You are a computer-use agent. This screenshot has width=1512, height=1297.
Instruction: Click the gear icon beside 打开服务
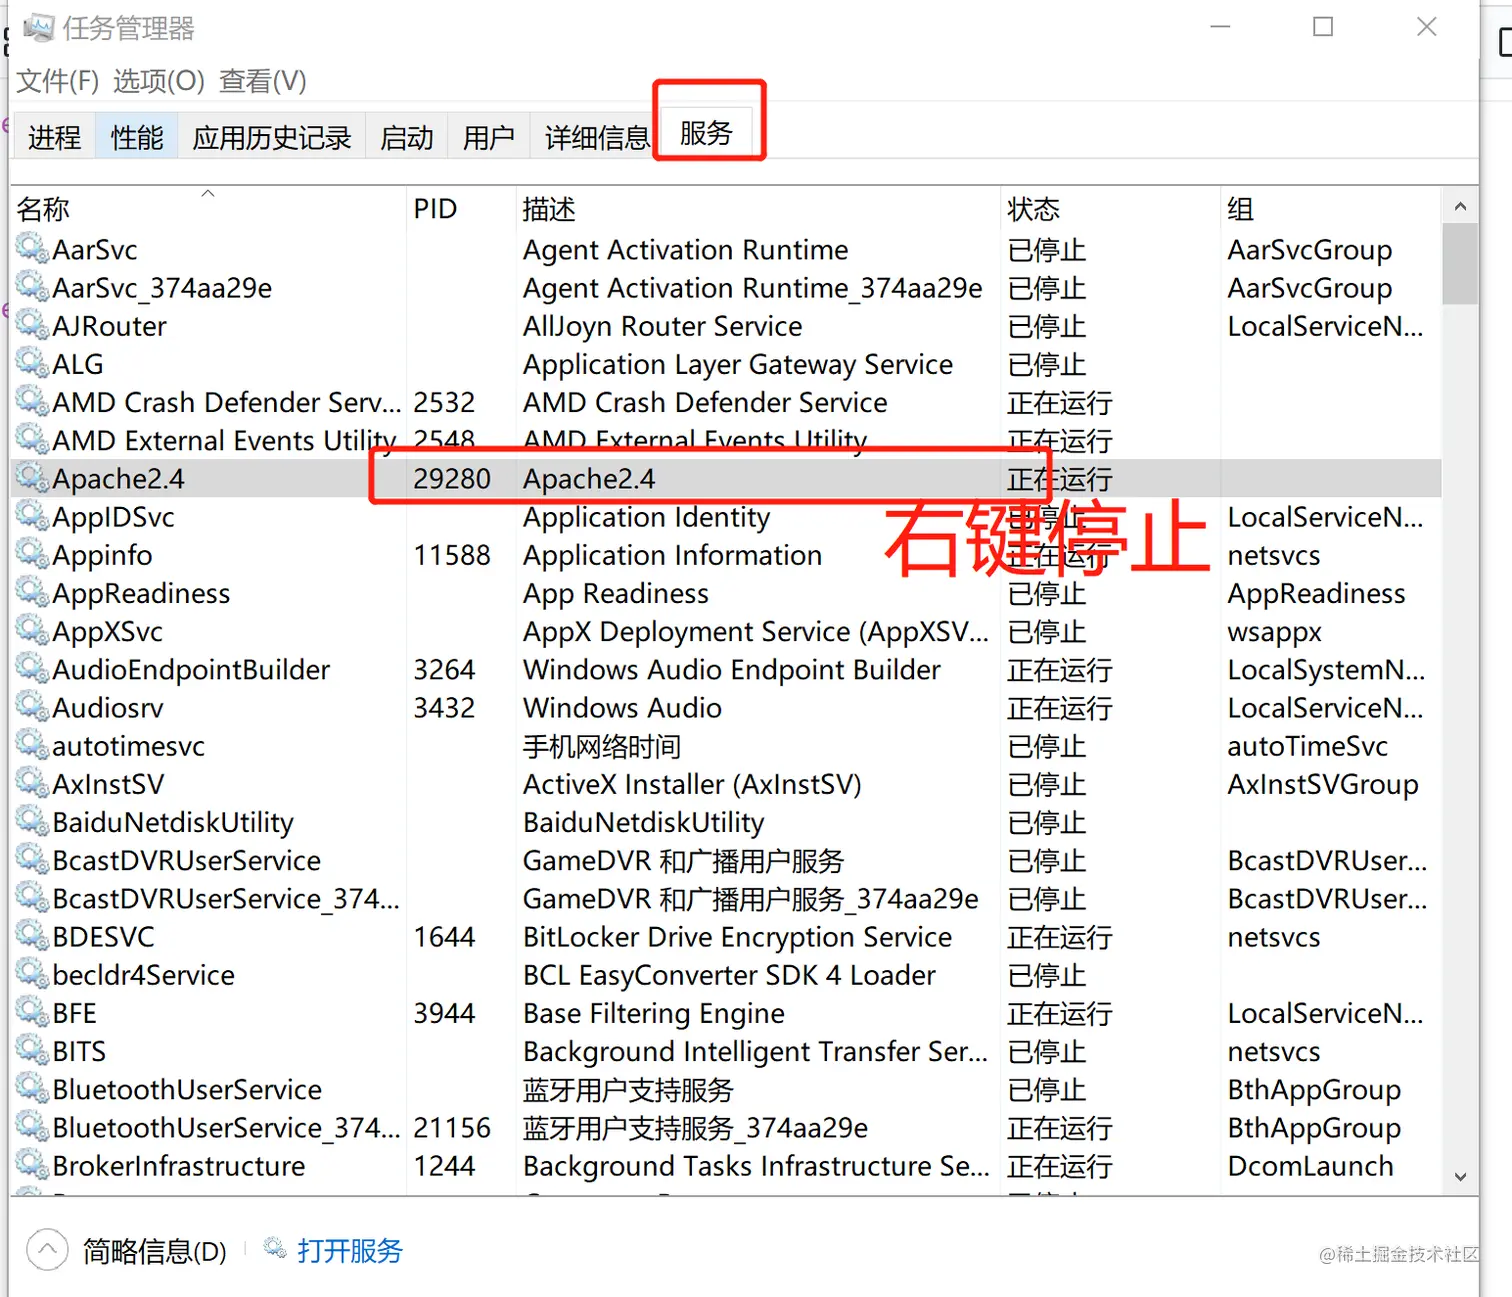pyautogui.click(x=274, y=1247)
